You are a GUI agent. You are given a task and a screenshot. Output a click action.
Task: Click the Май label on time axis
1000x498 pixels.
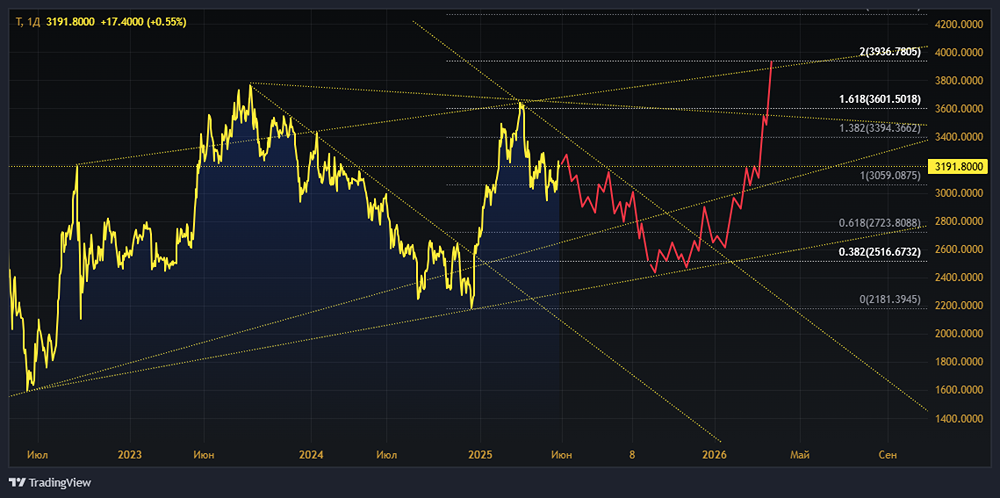[x=800, y=455]
